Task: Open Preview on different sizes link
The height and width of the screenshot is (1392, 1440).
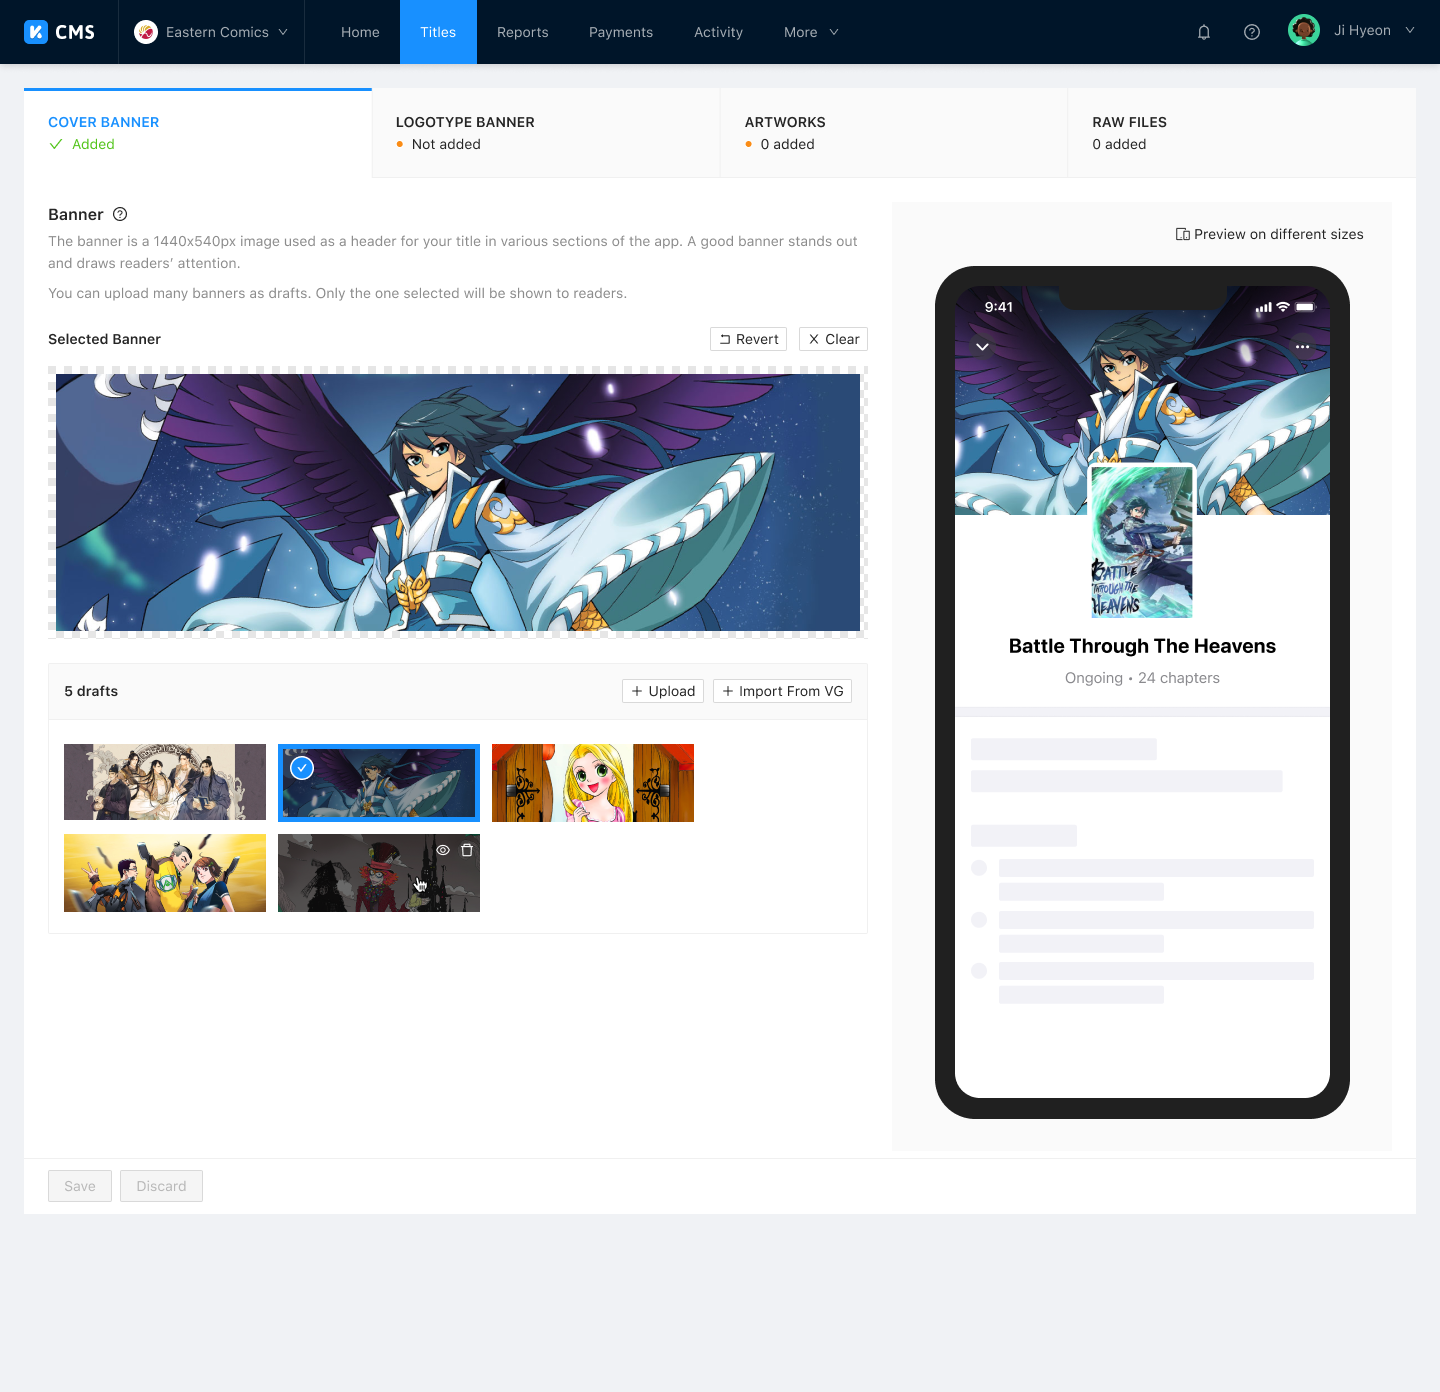Action: tap(1270, 234)
